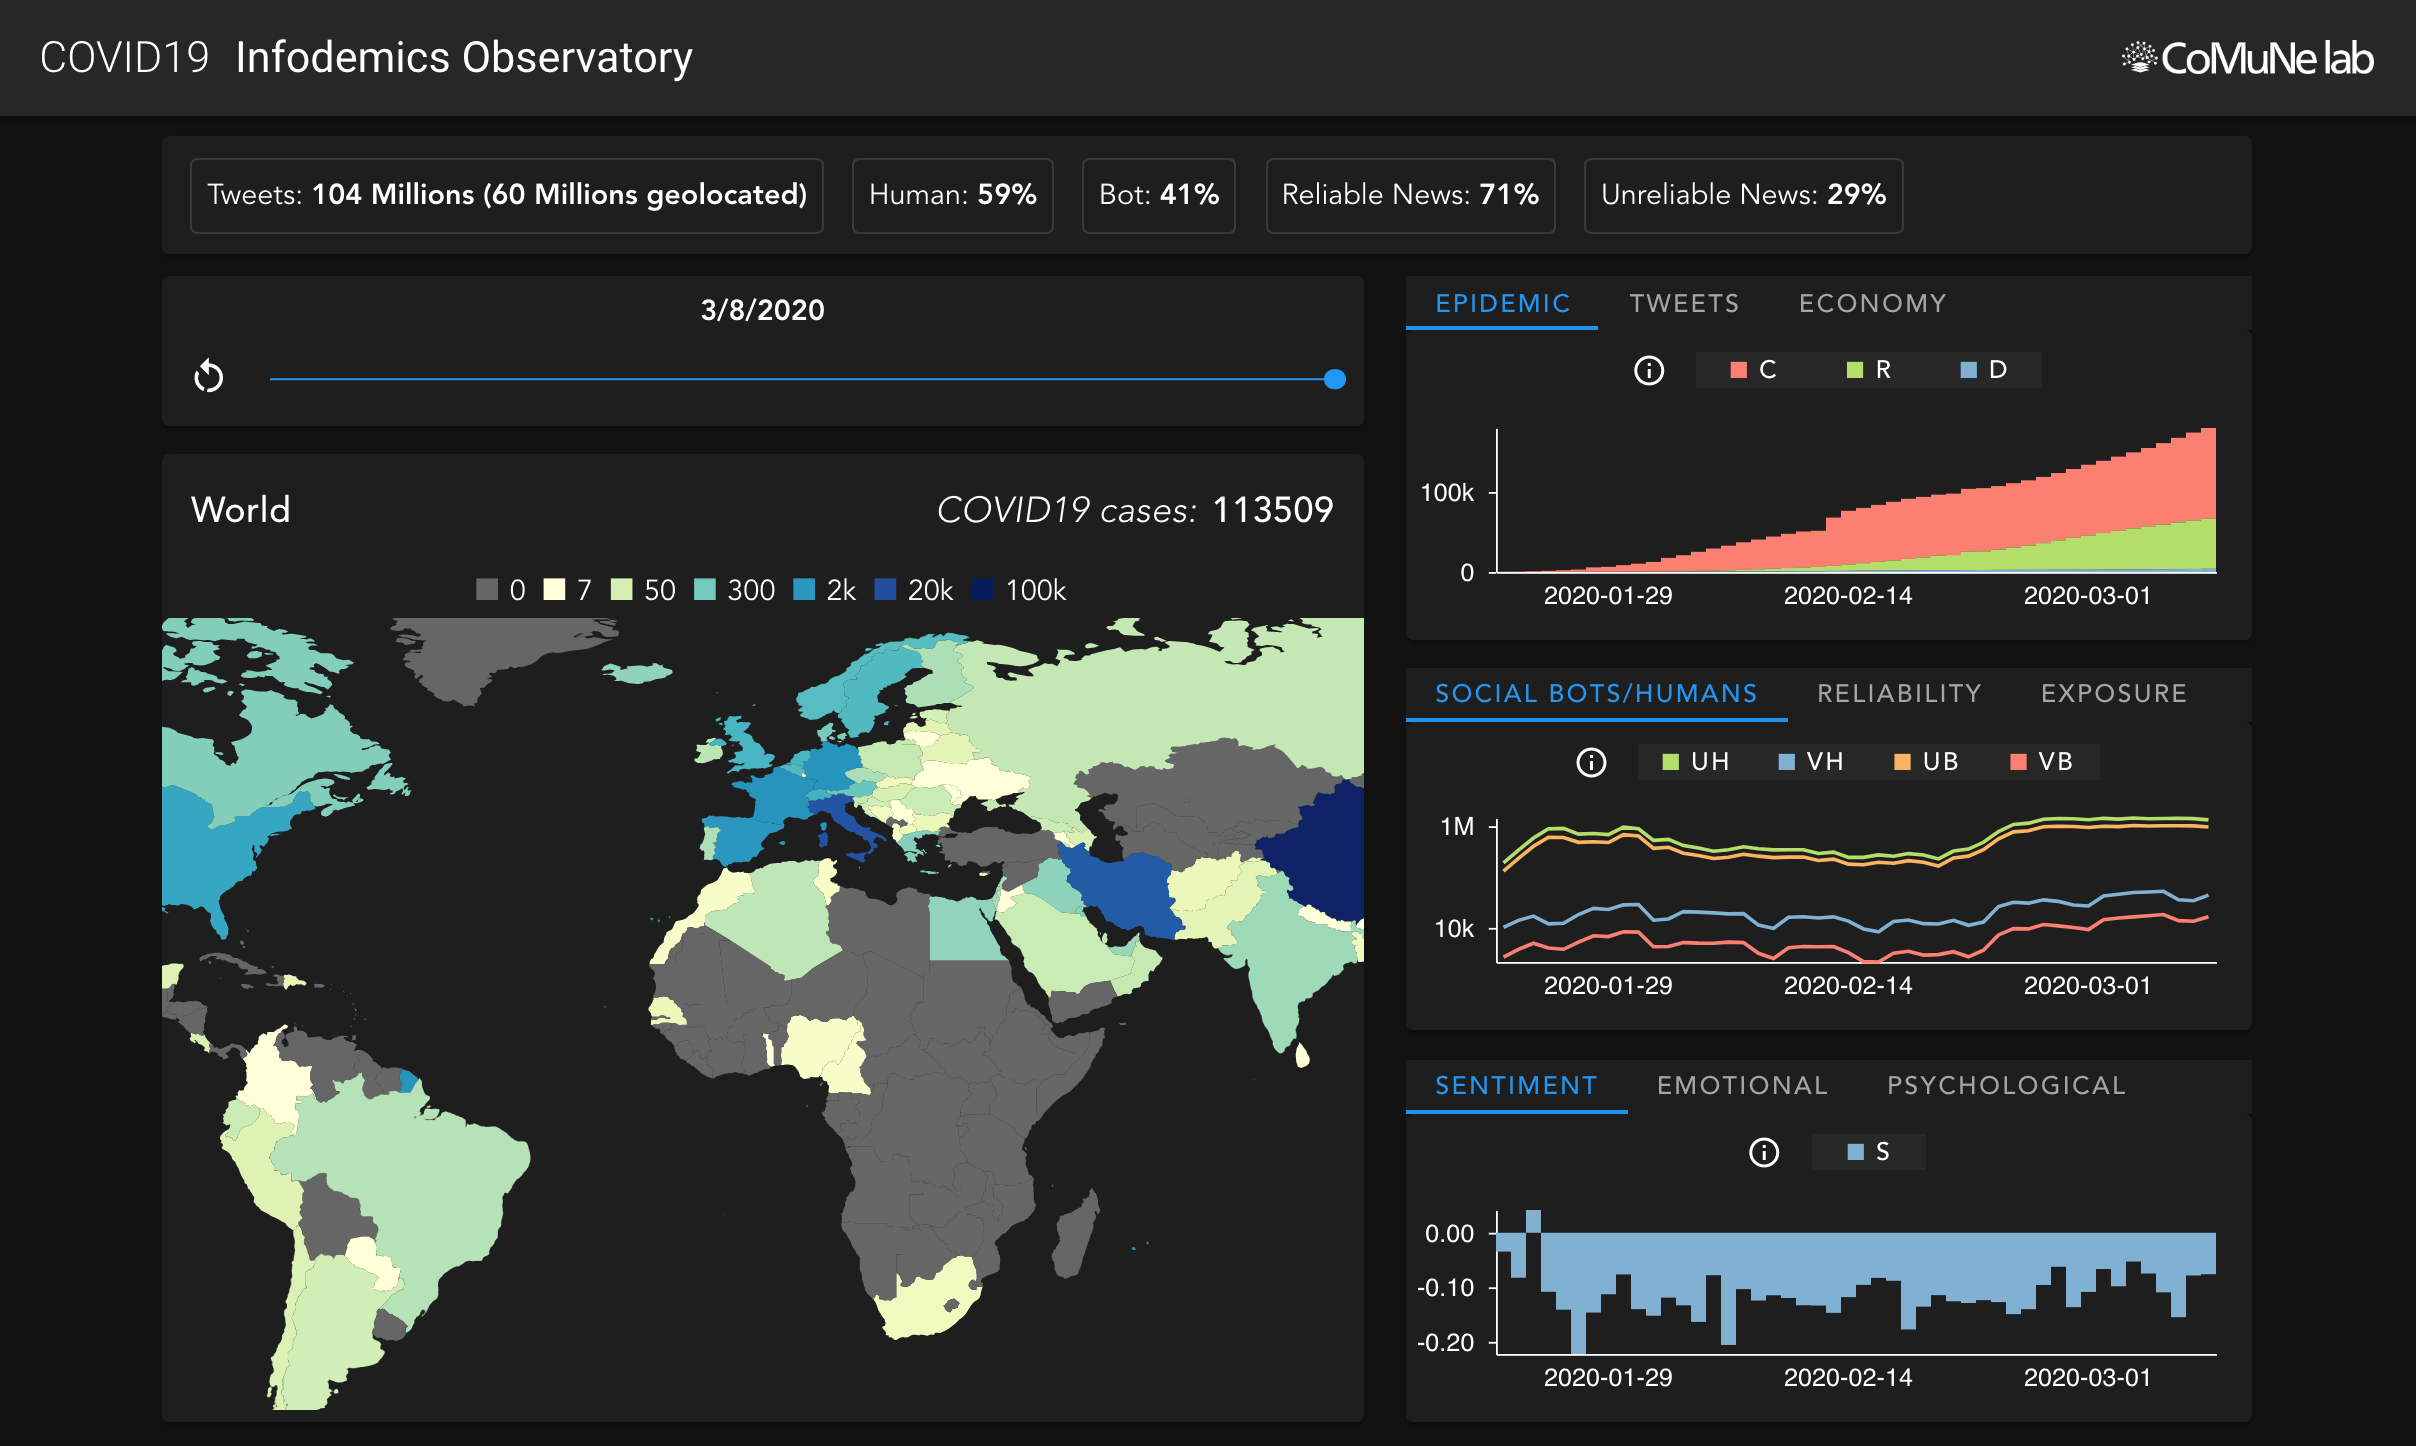2416x1446 pixels.
Task: Click the replay timeline circular arrow icon
Action: coord(208,377)
